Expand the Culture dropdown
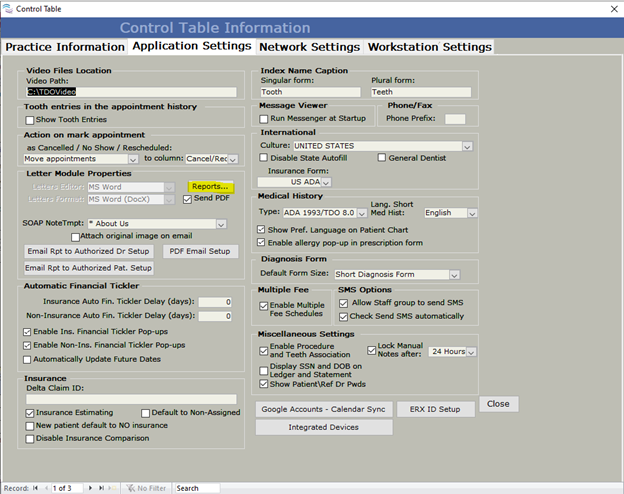 pyautogui.click(x=466, y=146)
